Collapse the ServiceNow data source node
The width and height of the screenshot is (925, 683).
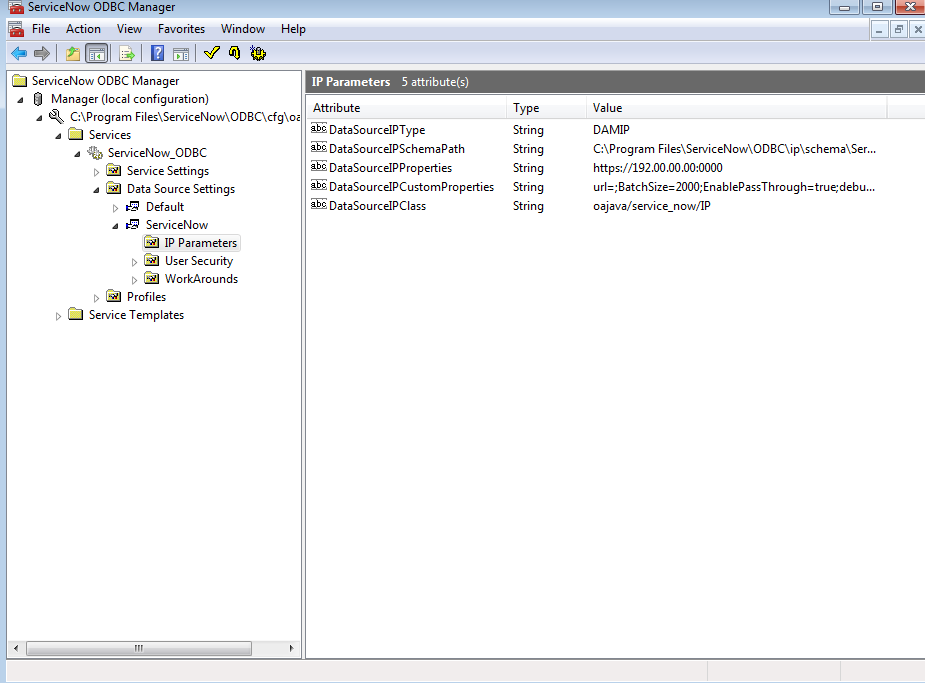(116, 226)
